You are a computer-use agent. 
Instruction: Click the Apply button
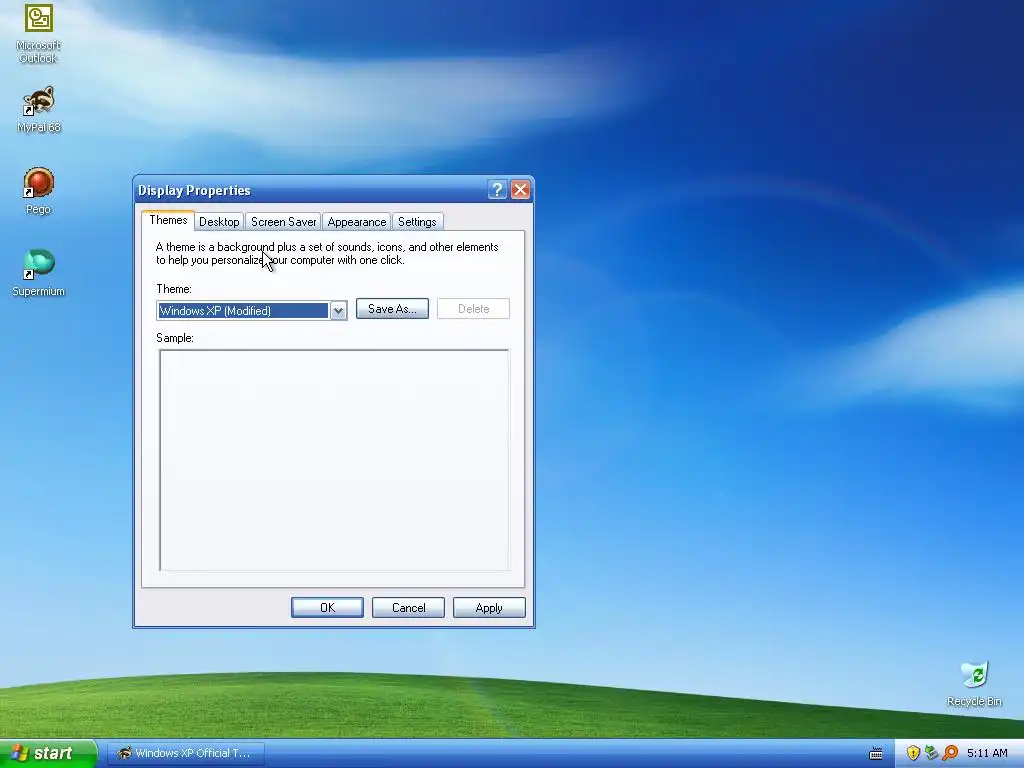point(489,608)
